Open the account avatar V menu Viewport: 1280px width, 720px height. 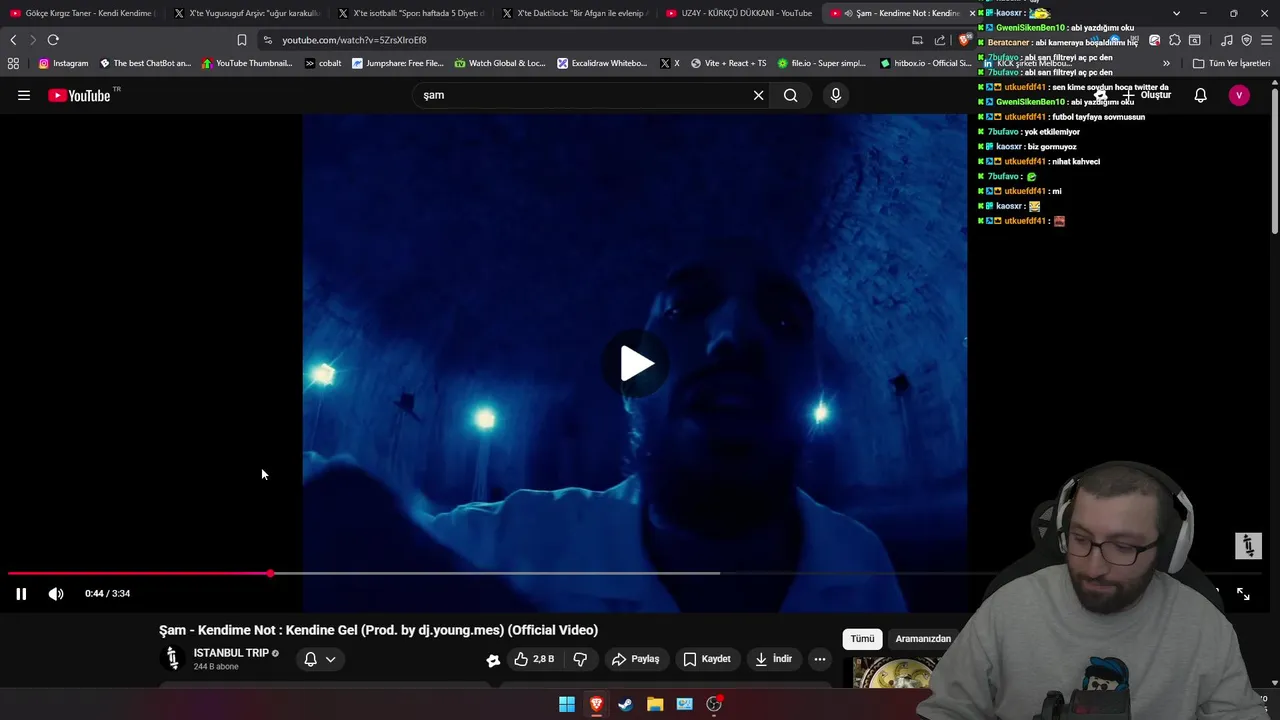tap(1239, 95)
